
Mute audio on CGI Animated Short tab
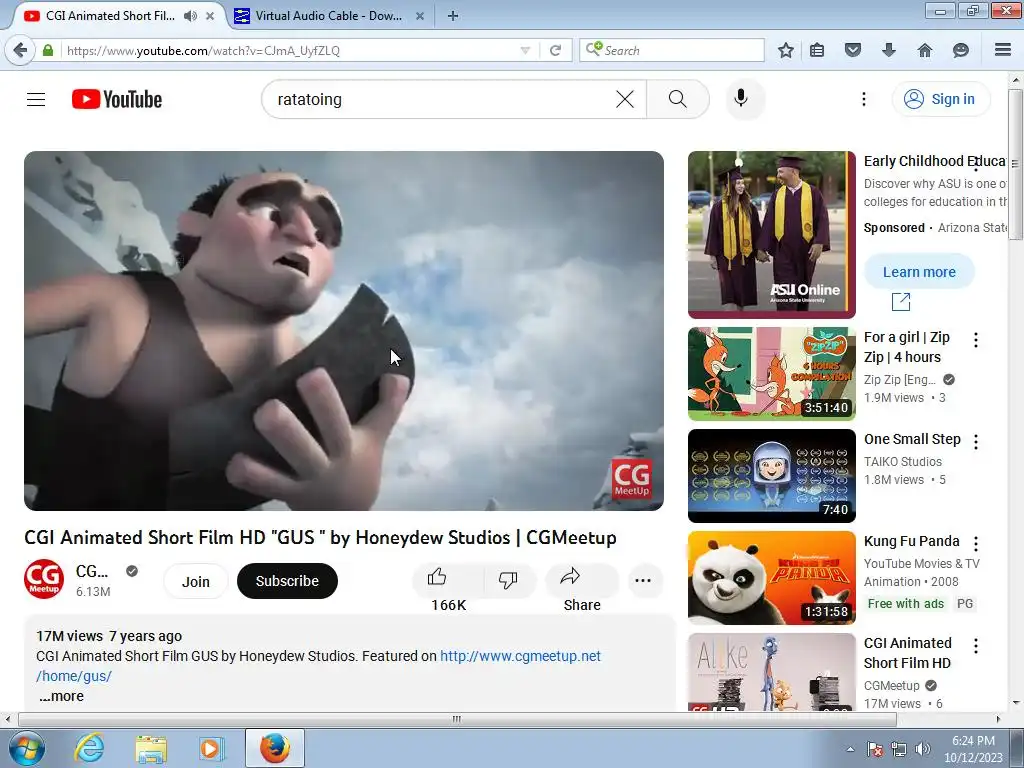(x=190, y=16)
